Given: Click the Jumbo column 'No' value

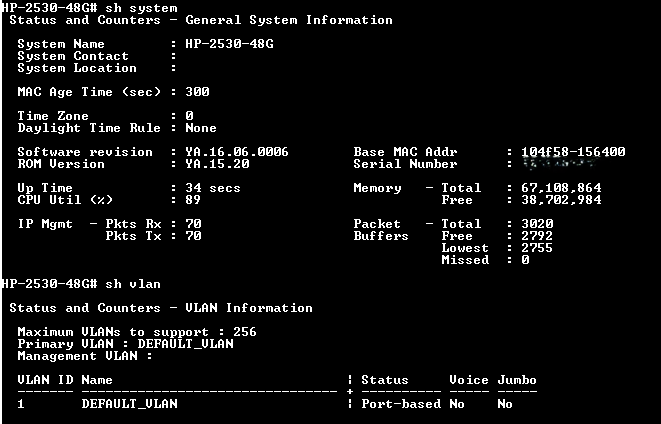Looking at the screenshot, I should click(x=505, y=404).
